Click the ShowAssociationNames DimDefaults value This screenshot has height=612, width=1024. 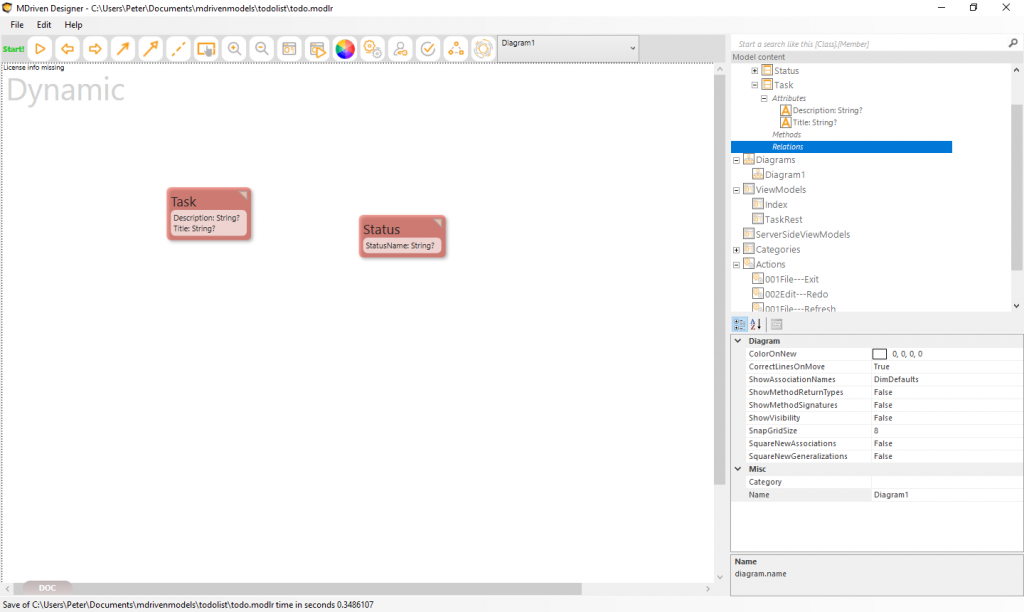tap(947, 379)
